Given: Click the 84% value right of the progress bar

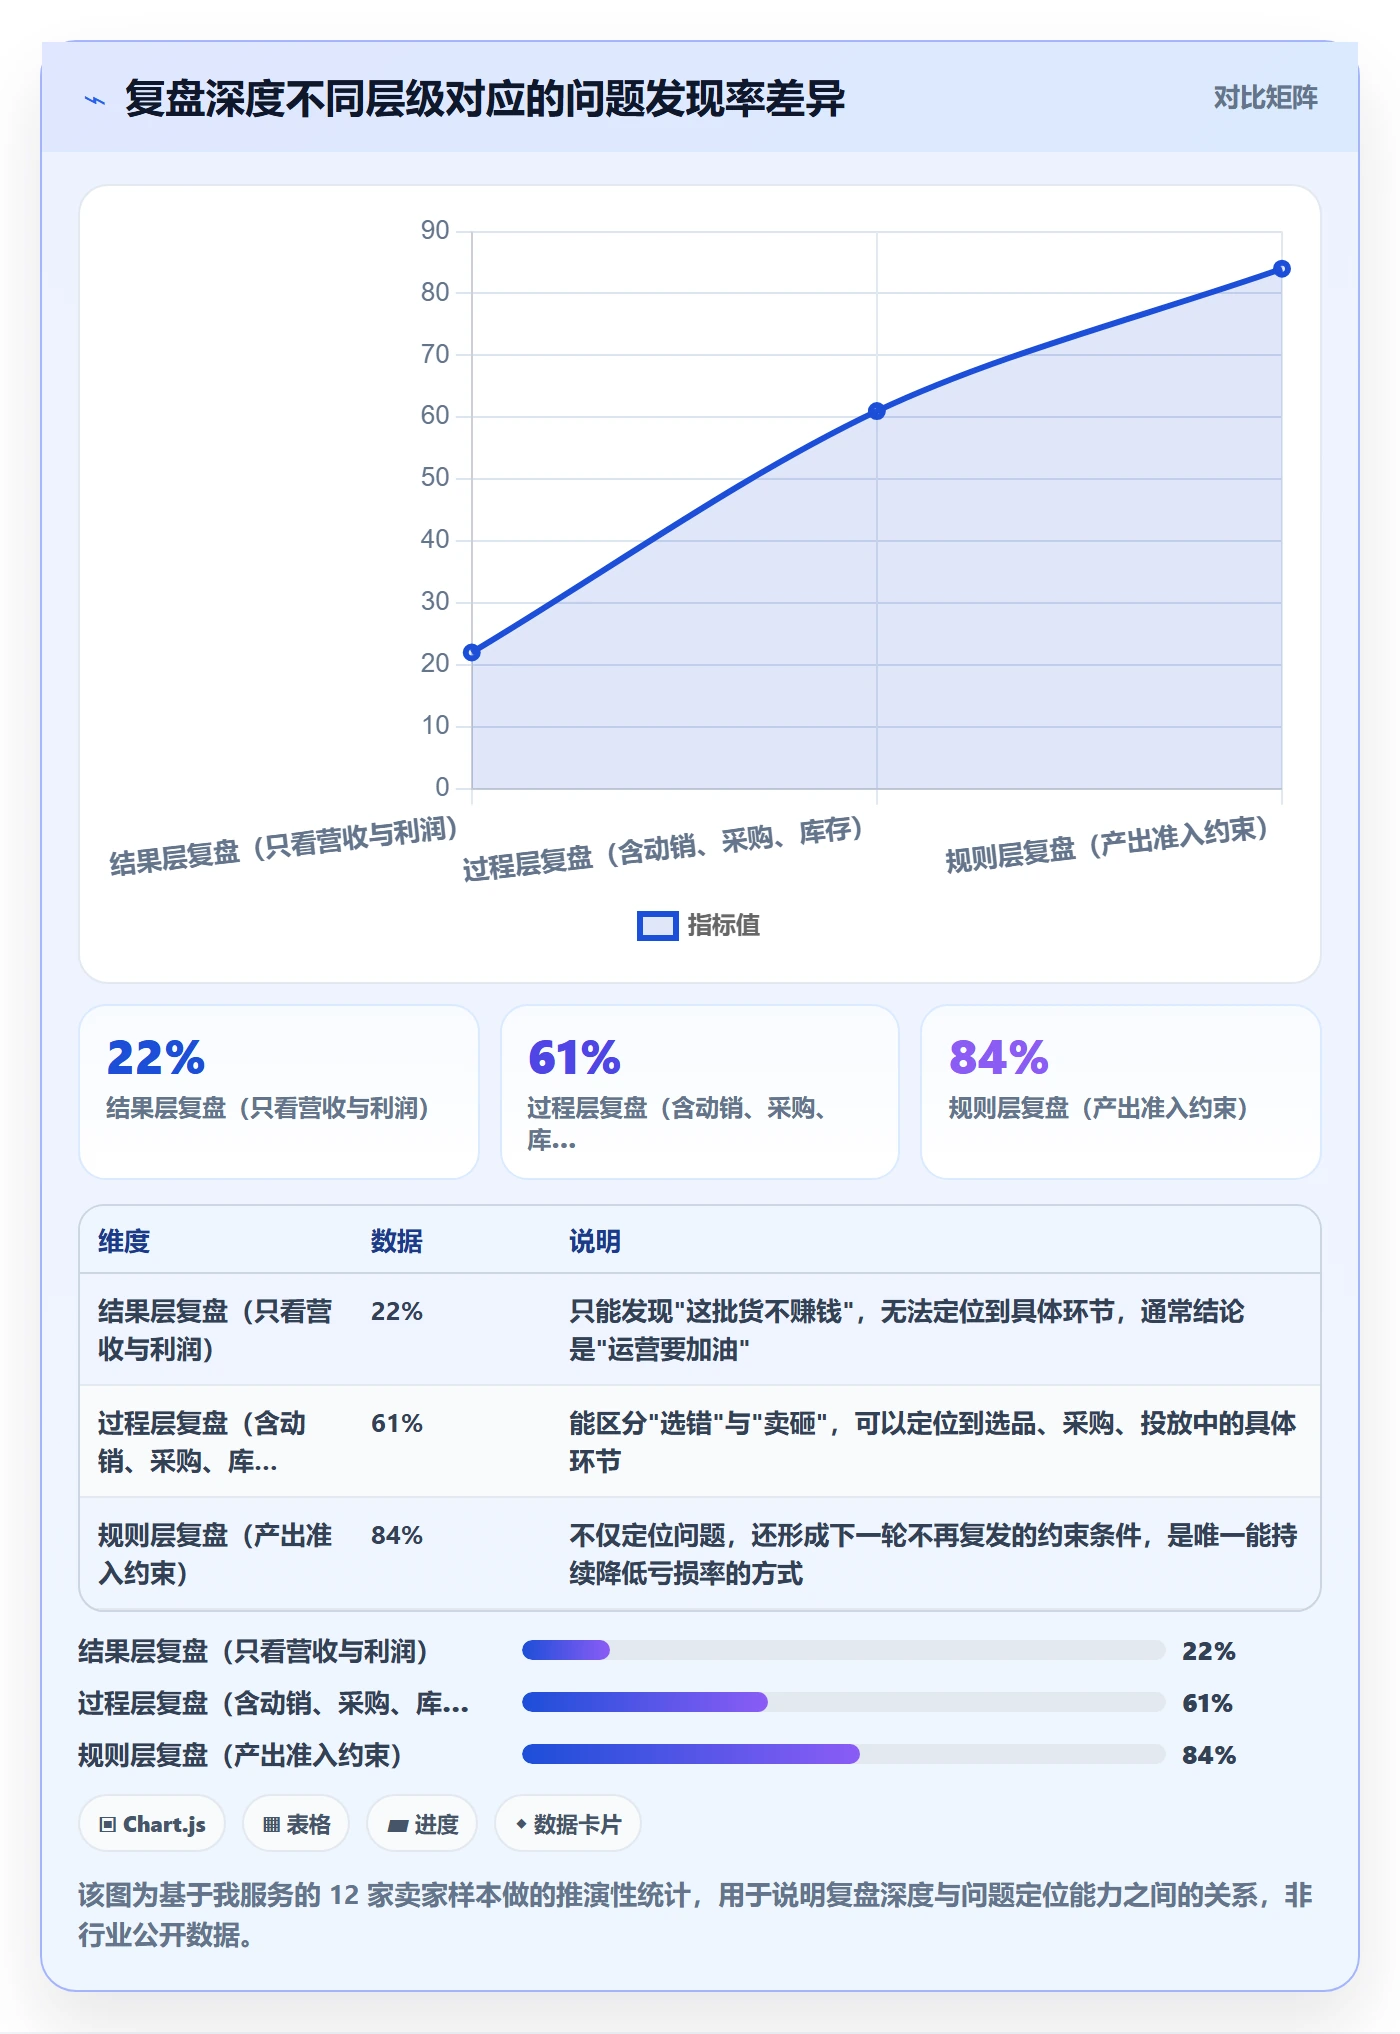Looking at the screenshot, I should point(1209,1755).
